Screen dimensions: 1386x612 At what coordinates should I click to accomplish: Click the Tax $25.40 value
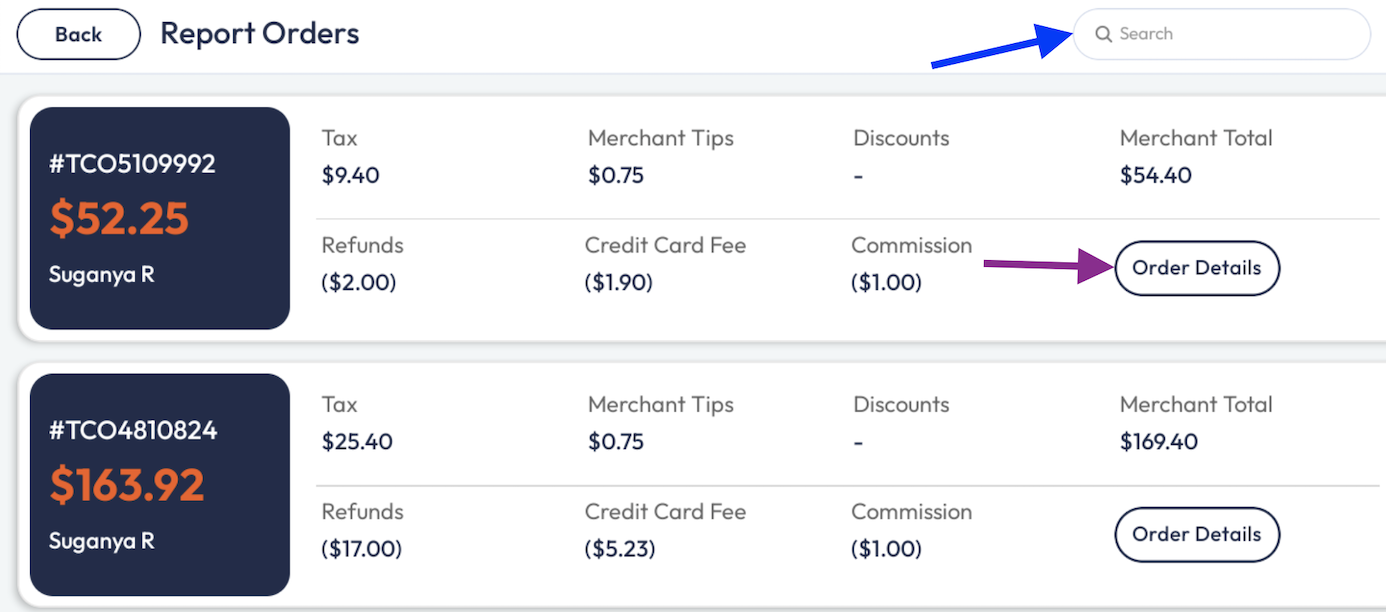(356, 442)
